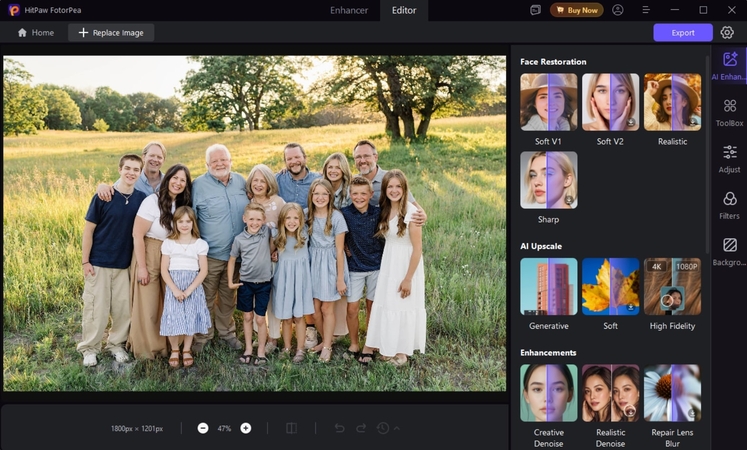747x450 pixels.
Task: Click the Face Restoration section heading
Action: tap(553, 61)
